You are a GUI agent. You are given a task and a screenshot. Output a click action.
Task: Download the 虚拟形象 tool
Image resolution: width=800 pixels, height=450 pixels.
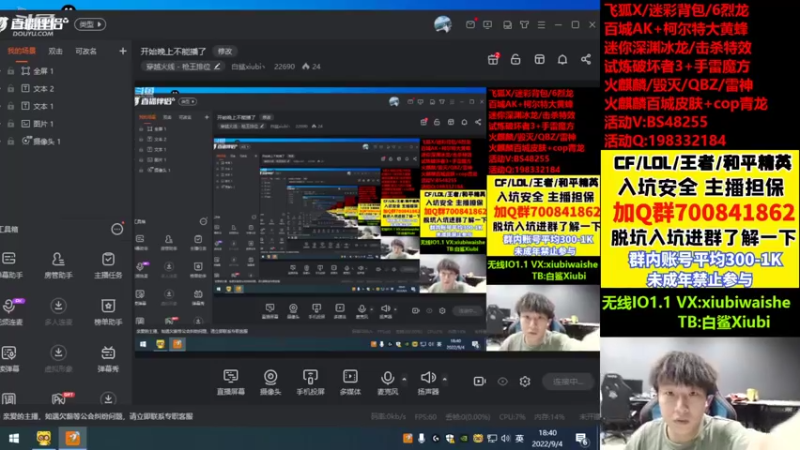58,358
